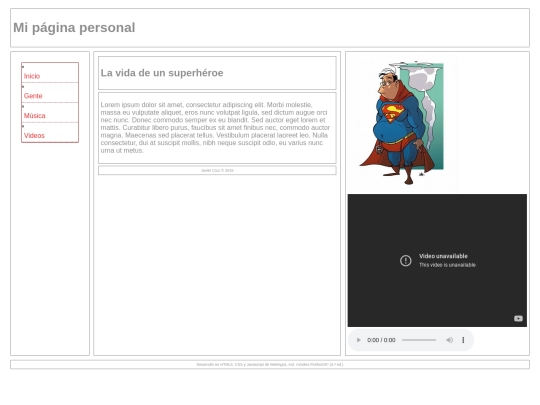540x405 pixels.
Task: Open the Gente navigation link
Action: pos(33,96)
